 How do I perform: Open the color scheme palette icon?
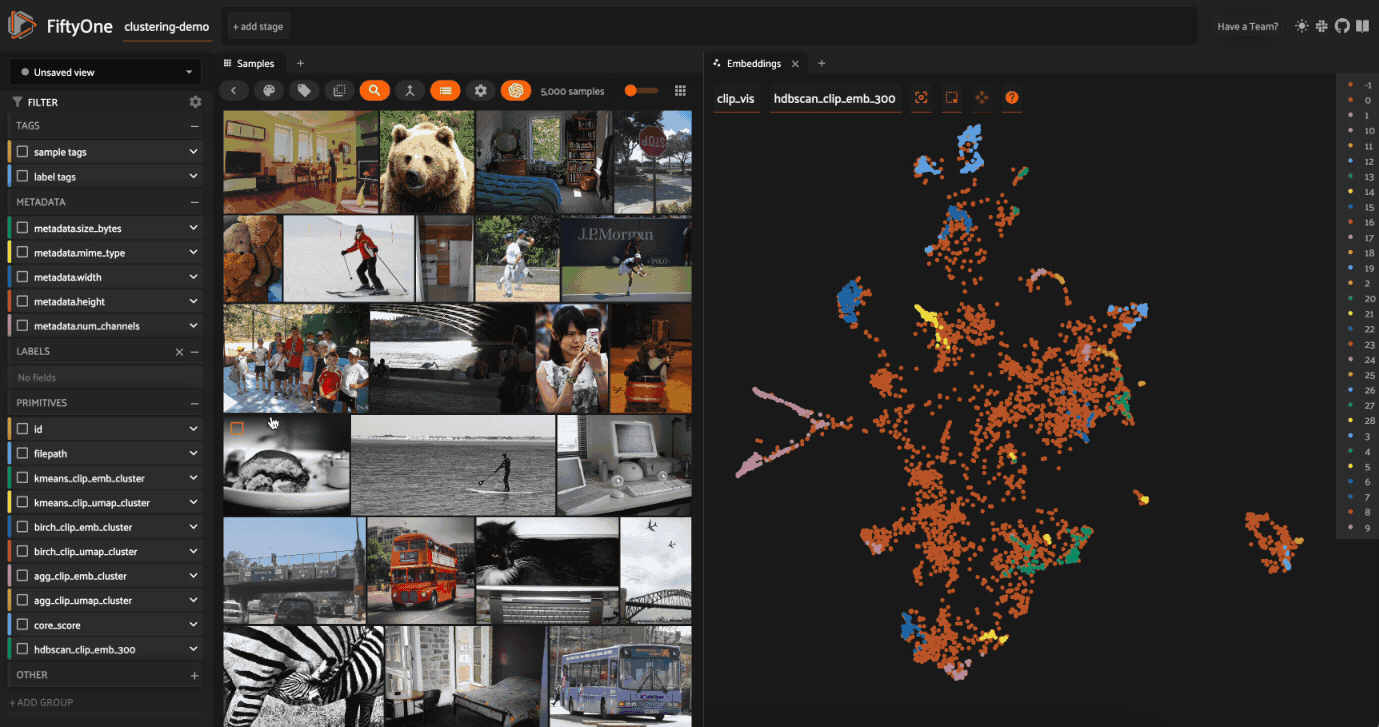pos(268,90)
